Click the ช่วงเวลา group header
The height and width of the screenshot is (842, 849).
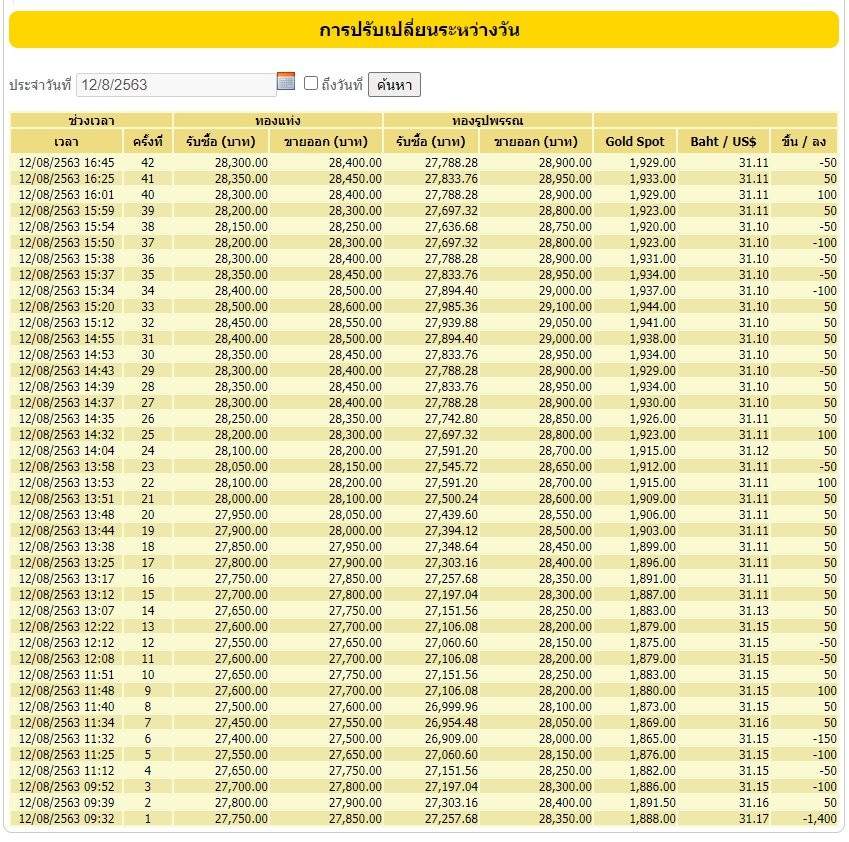[x=92, y=120]
